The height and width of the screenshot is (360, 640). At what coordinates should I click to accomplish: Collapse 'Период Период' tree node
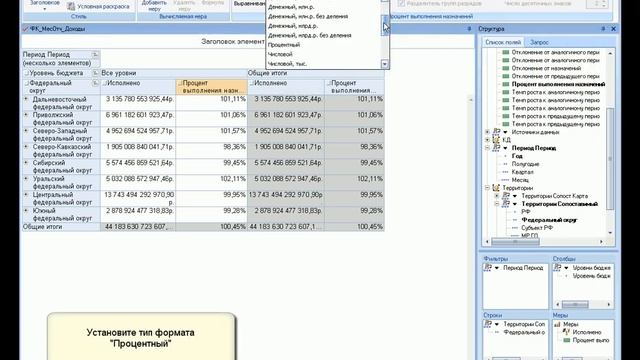(x=487, y=148)
